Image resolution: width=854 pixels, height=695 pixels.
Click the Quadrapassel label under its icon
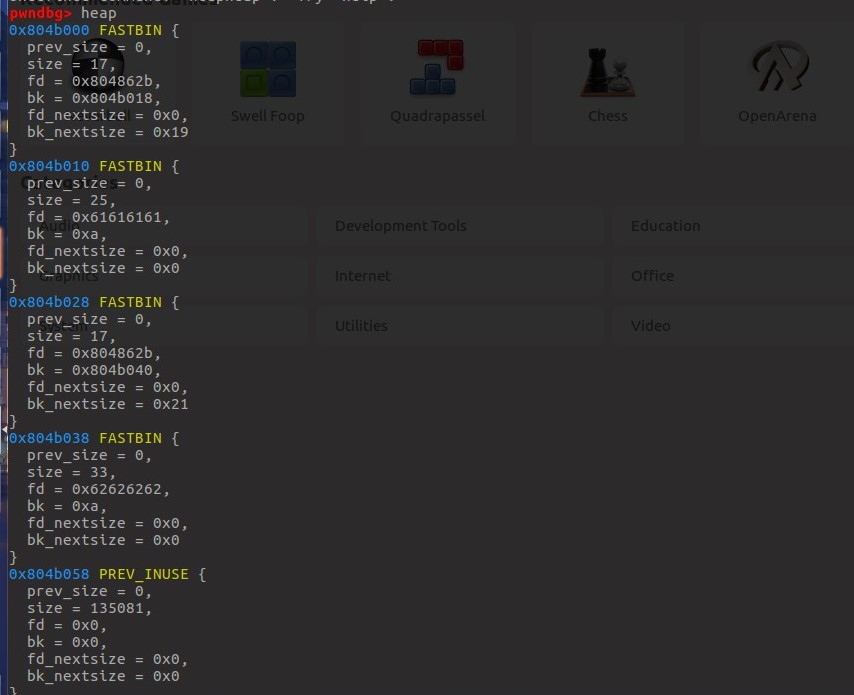437,115
